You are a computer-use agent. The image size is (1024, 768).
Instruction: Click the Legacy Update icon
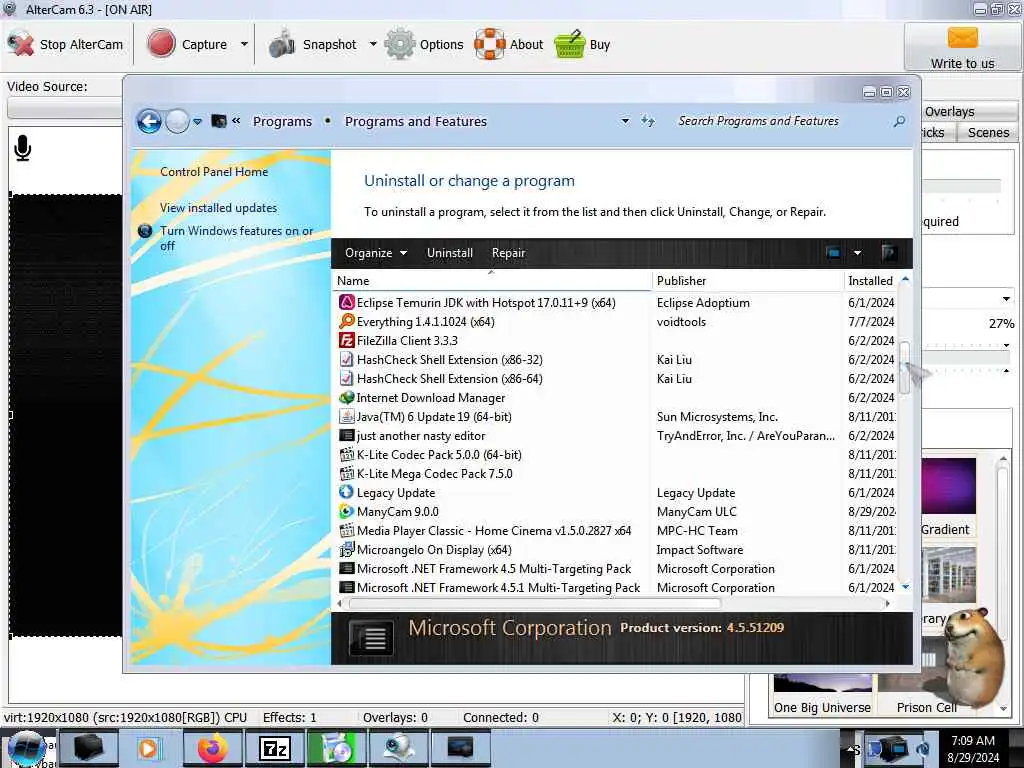pos(347,492)
